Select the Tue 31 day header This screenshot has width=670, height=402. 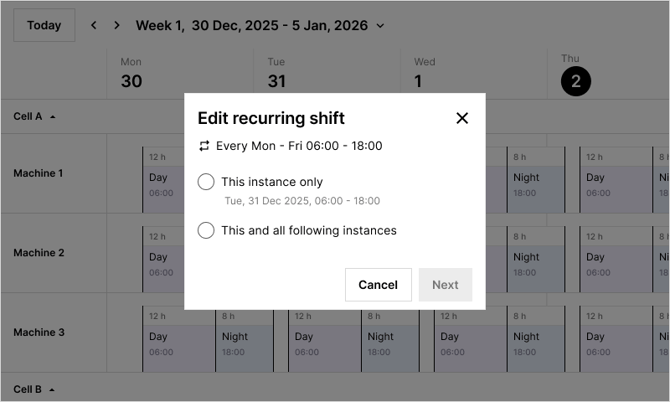click(276, 74)
